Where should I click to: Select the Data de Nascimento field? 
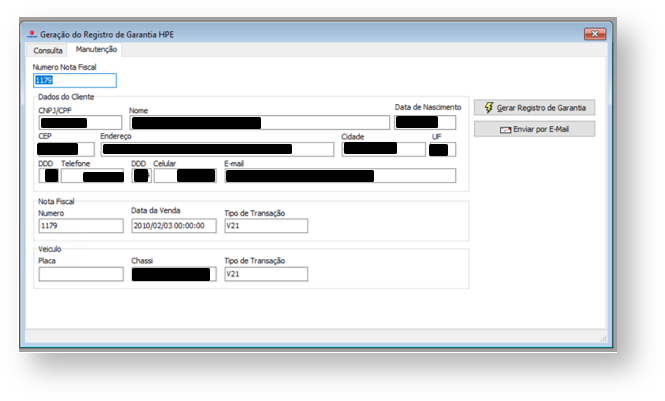click(x=425, y=123)
